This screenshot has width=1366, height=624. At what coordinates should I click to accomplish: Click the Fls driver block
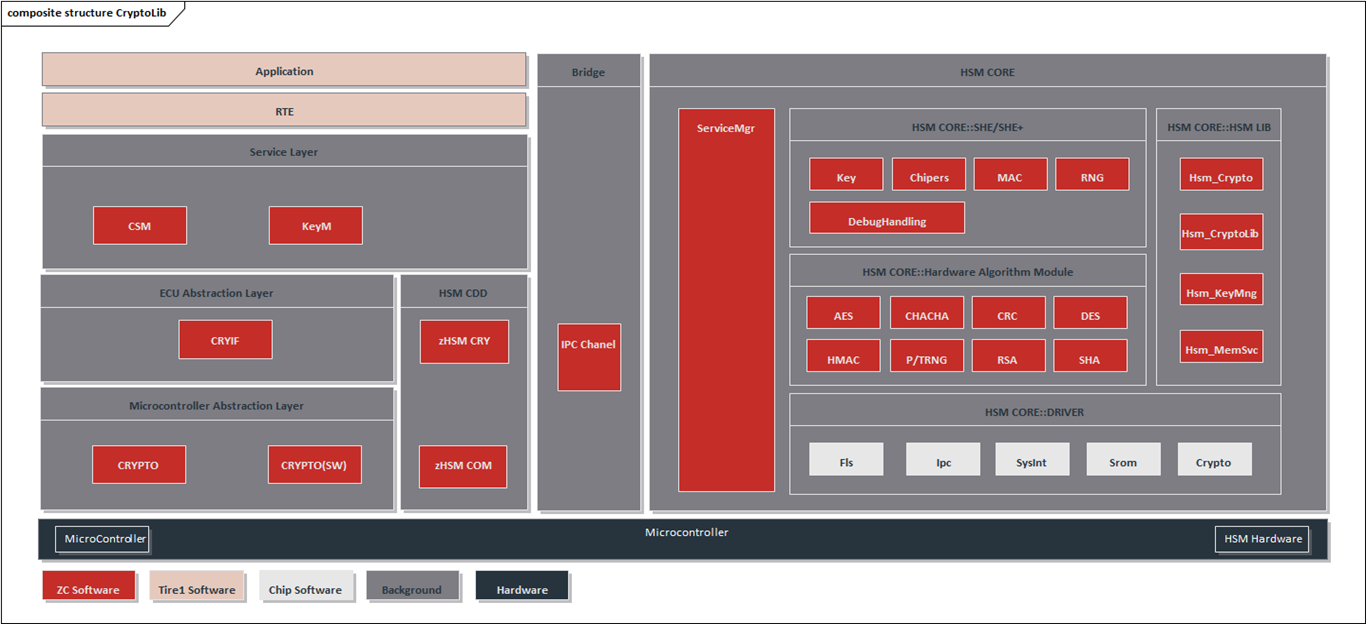tap(846, 460)
